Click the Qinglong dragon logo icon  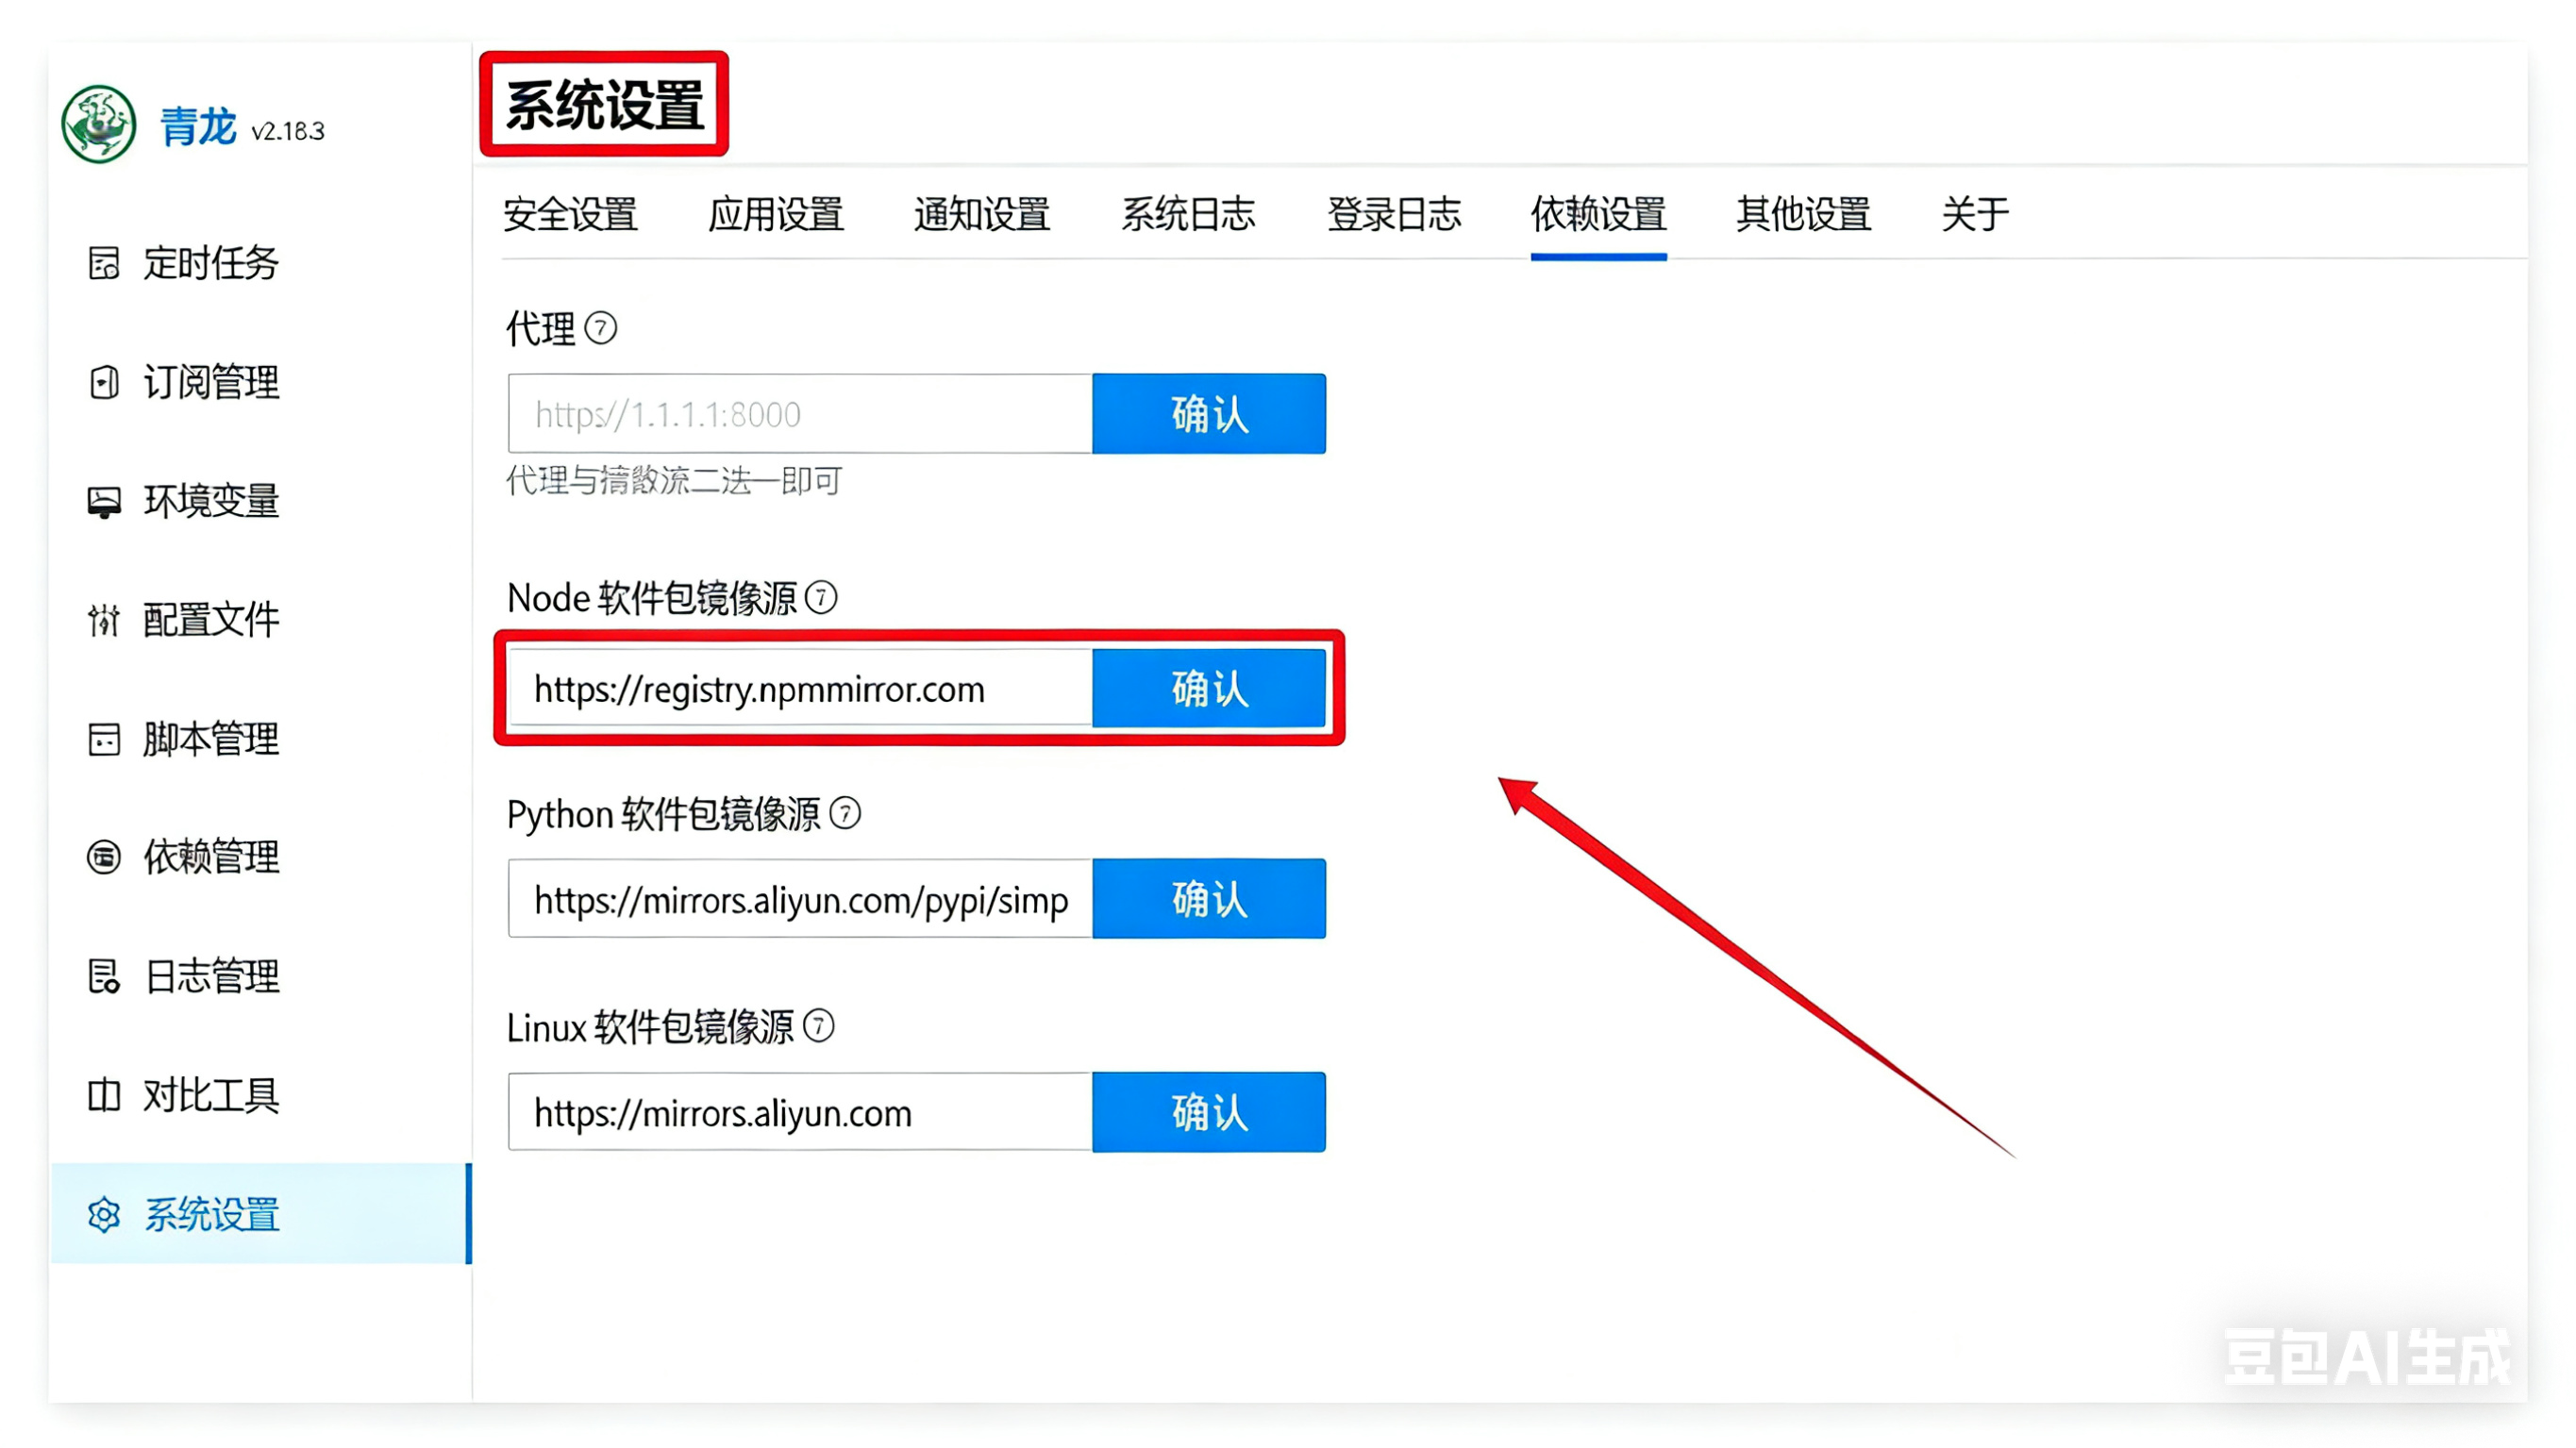(98, 124)
